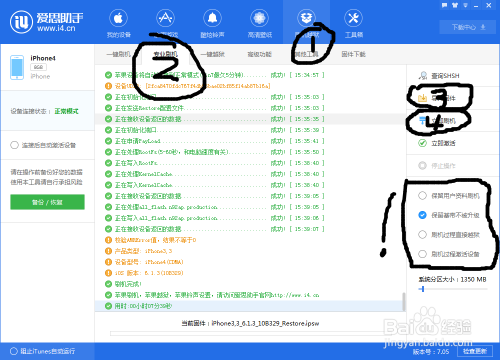Click the 正在写入KernelCache log row

pos(250,185)
